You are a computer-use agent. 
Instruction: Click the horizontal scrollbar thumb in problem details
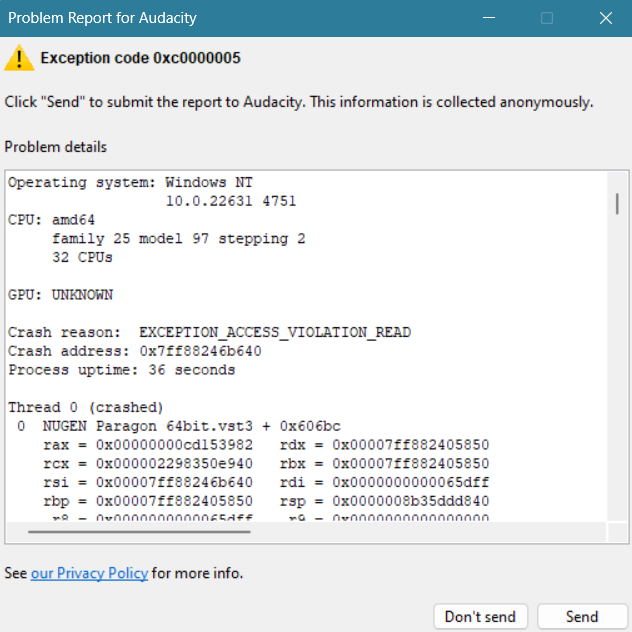pyautogui.click(x=139, y=532)
